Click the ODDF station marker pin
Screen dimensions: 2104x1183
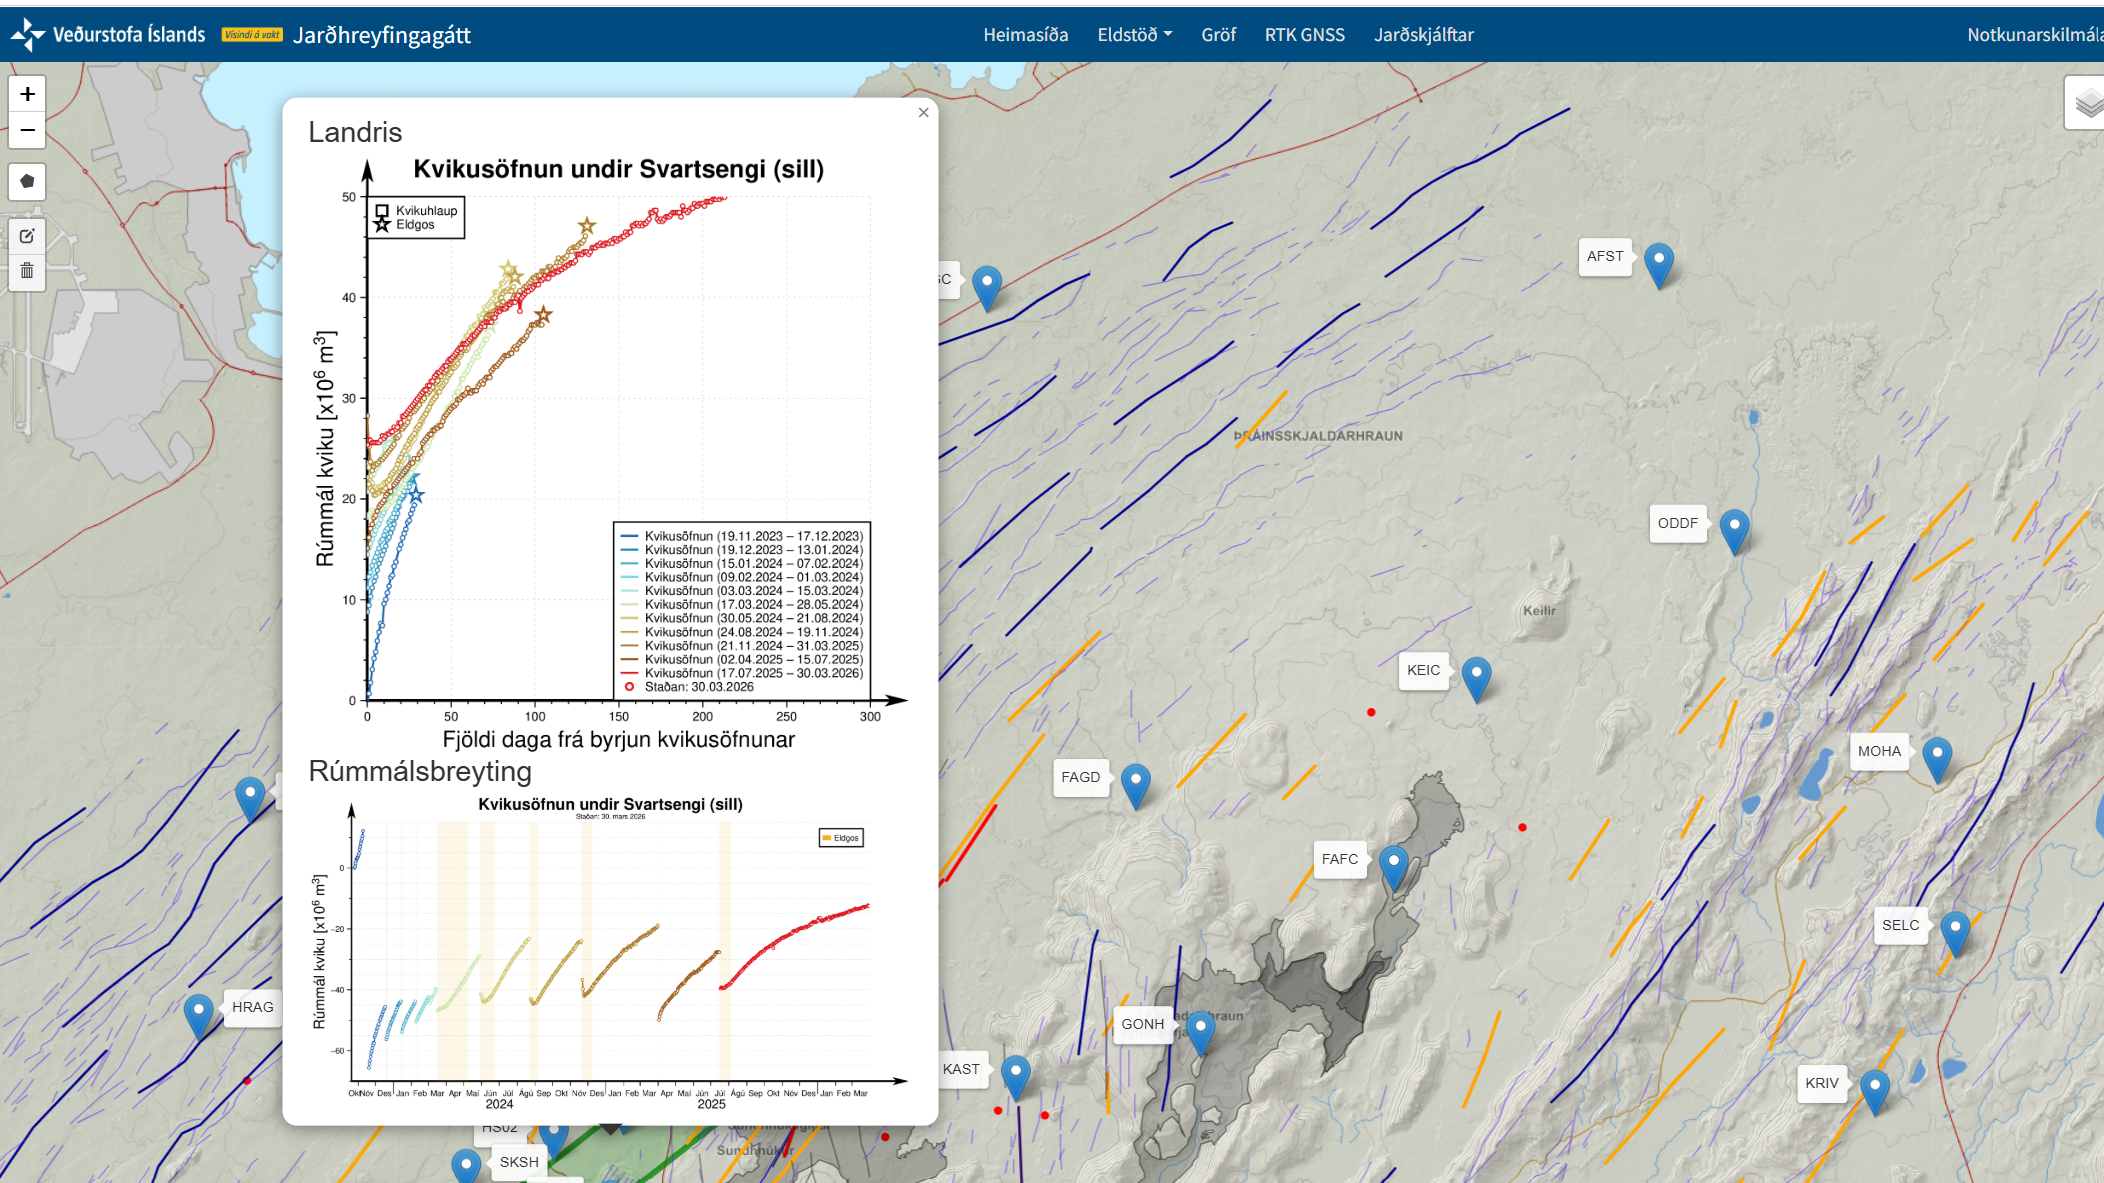pos(1734,529)
